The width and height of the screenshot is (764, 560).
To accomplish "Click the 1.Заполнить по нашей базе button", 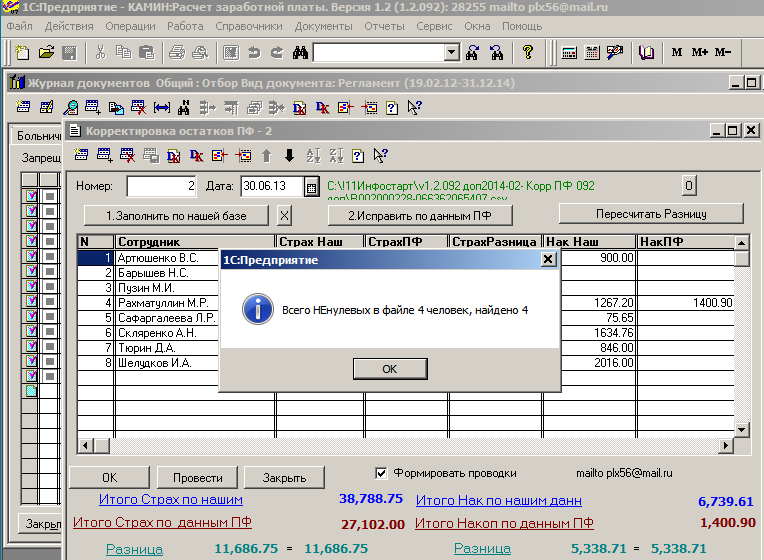I will [176, 215].
